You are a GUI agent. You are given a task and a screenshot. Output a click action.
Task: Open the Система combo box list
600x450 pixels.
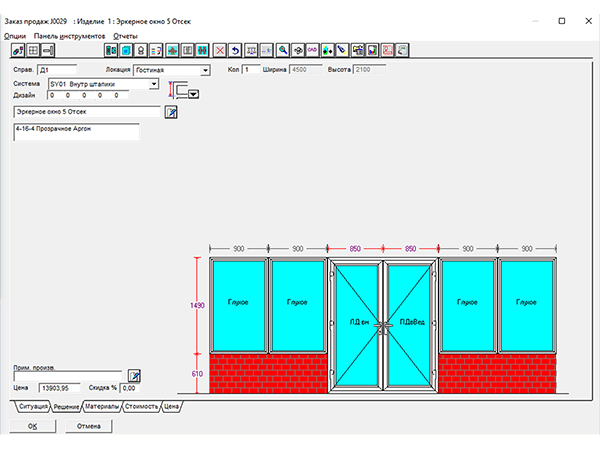tap(153, 85)
